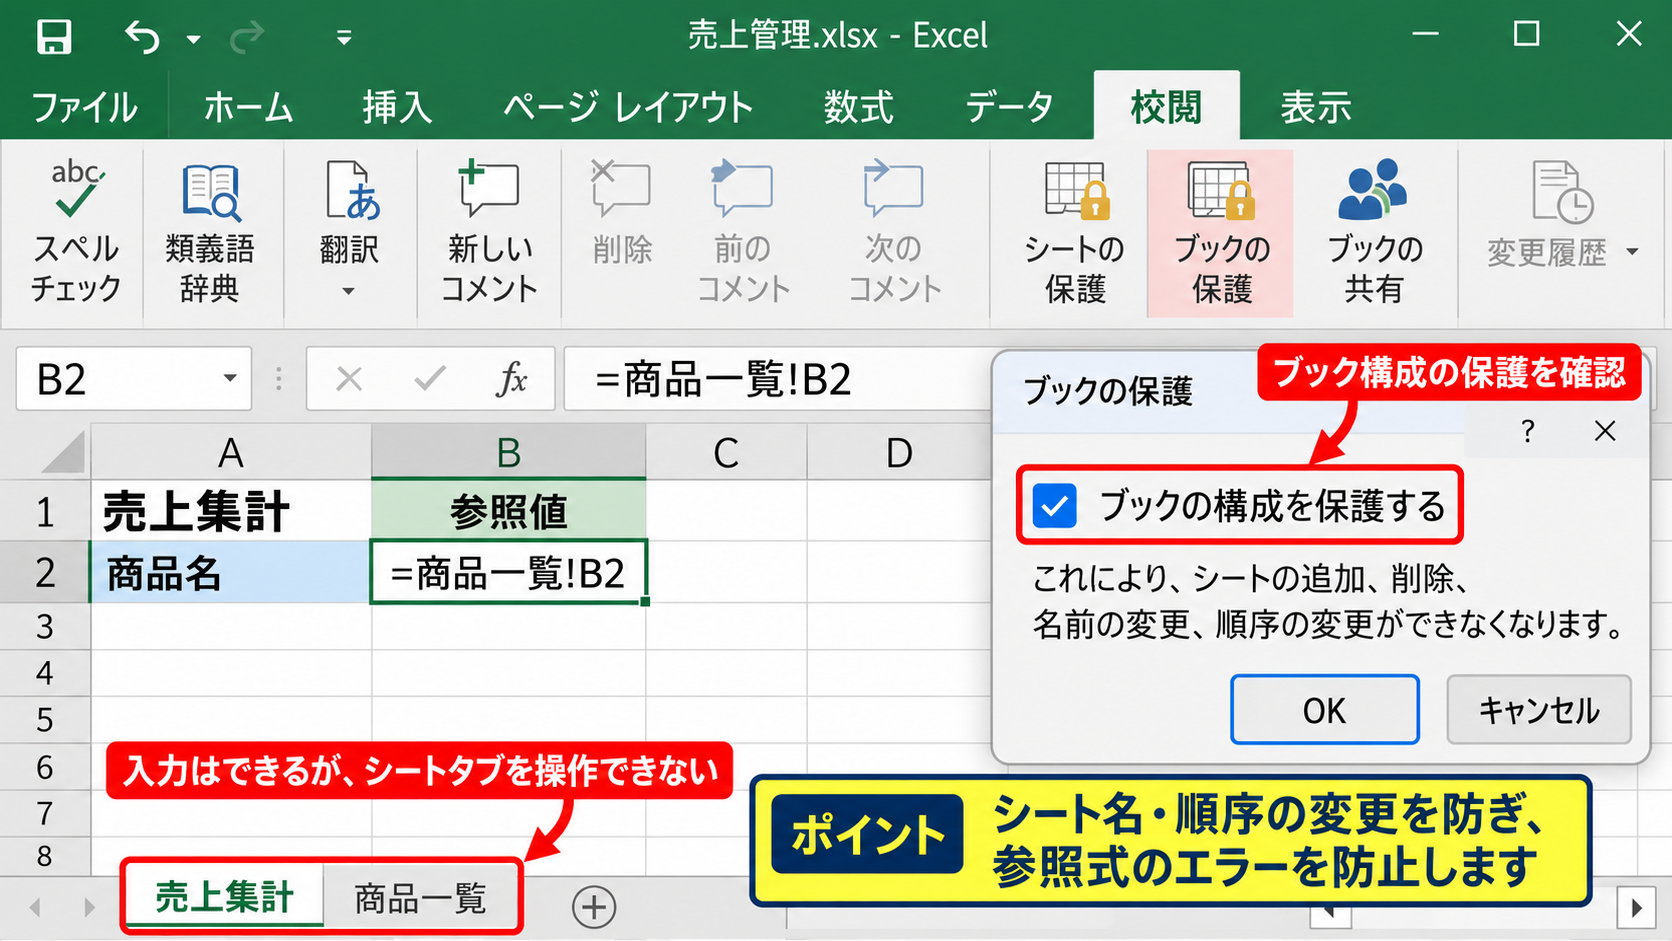Switch to 数式 ribbon tab

(858, 107)
